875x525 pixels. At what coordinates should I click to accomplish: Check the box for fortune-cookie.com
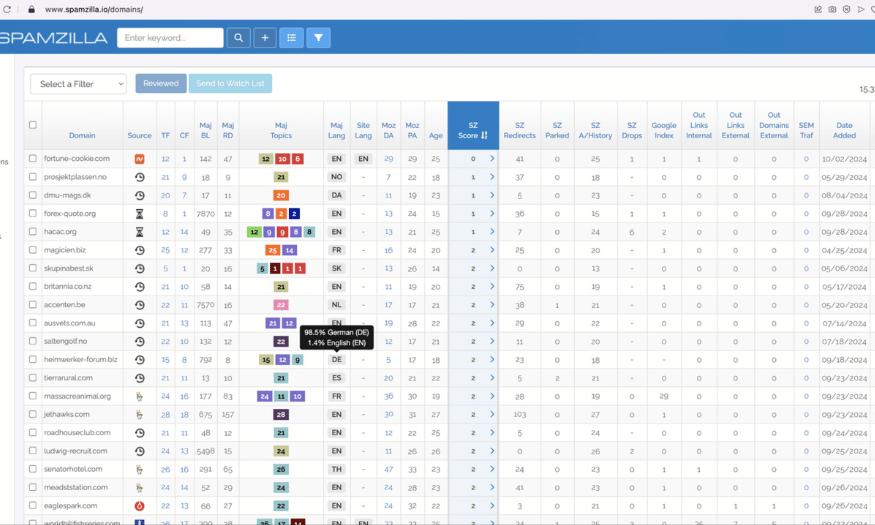(33, 158)
